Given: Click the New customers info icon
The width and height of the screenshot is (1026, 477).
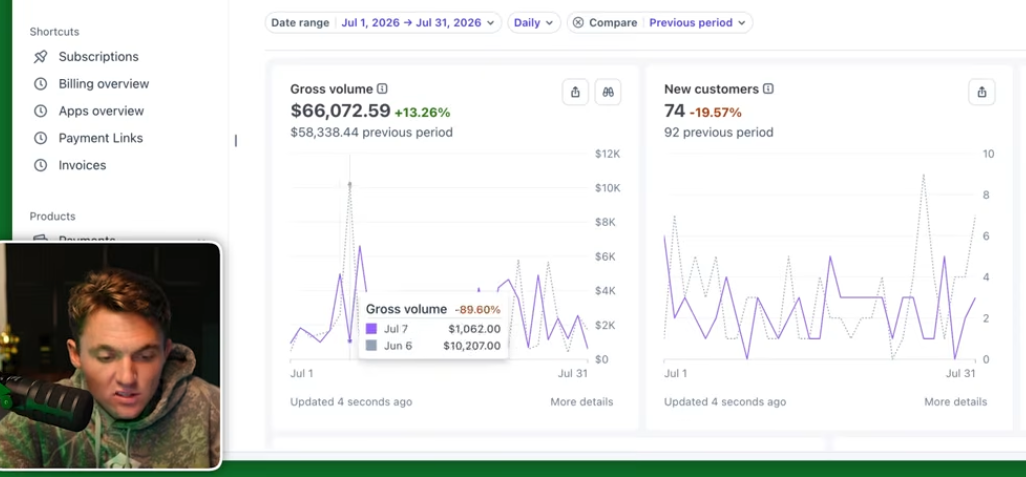Looking at the screenshot, I should coord(768,88).
